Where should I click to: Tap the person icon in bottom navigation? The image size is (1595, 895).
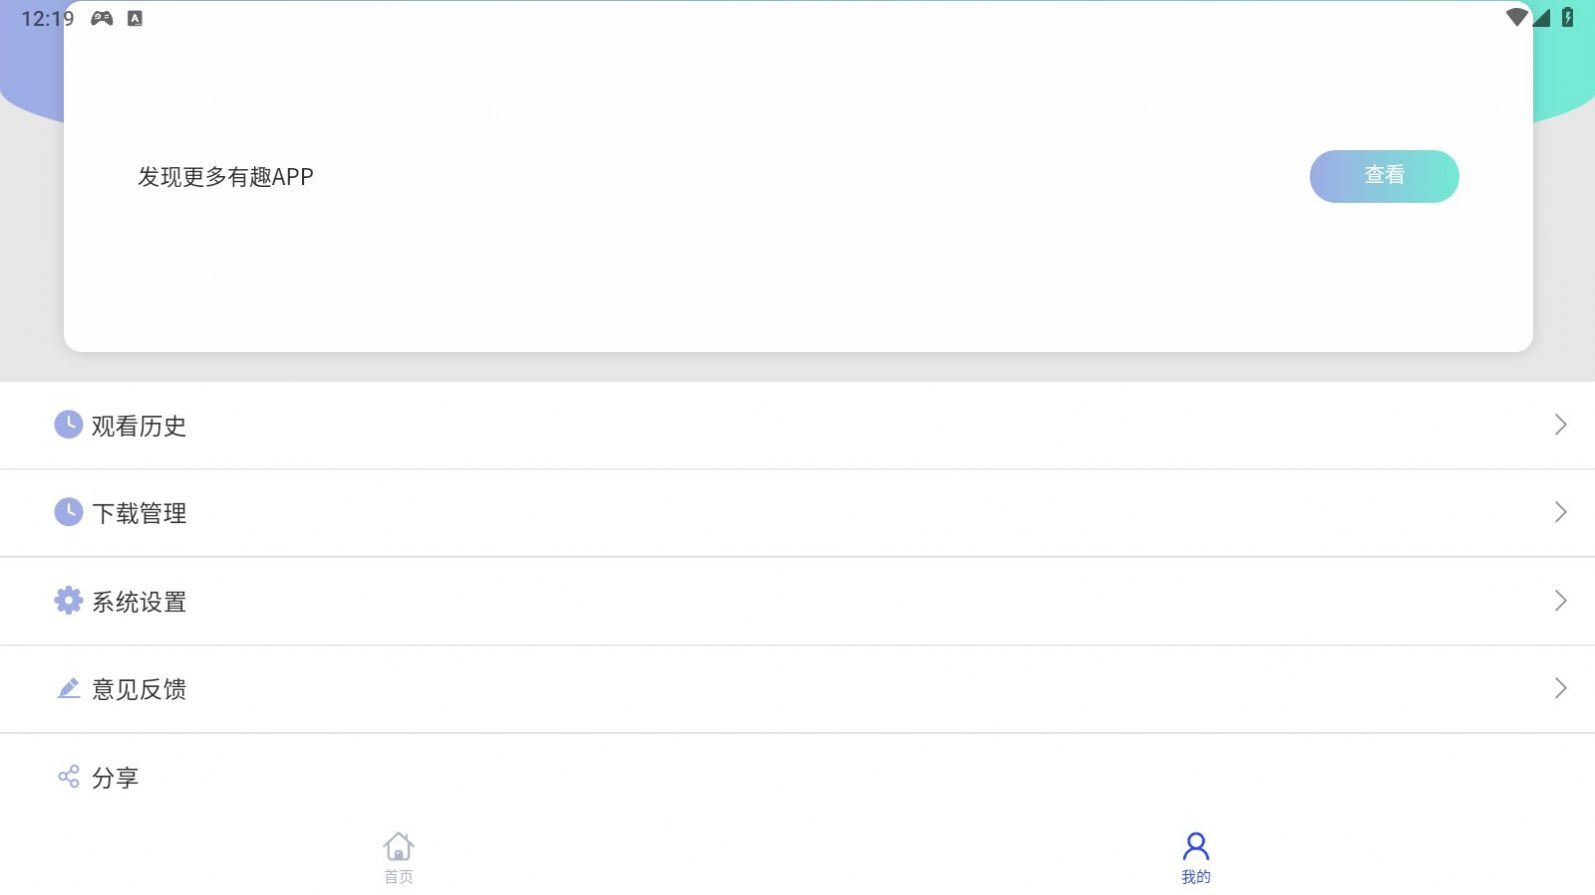tap(1196, 847)
